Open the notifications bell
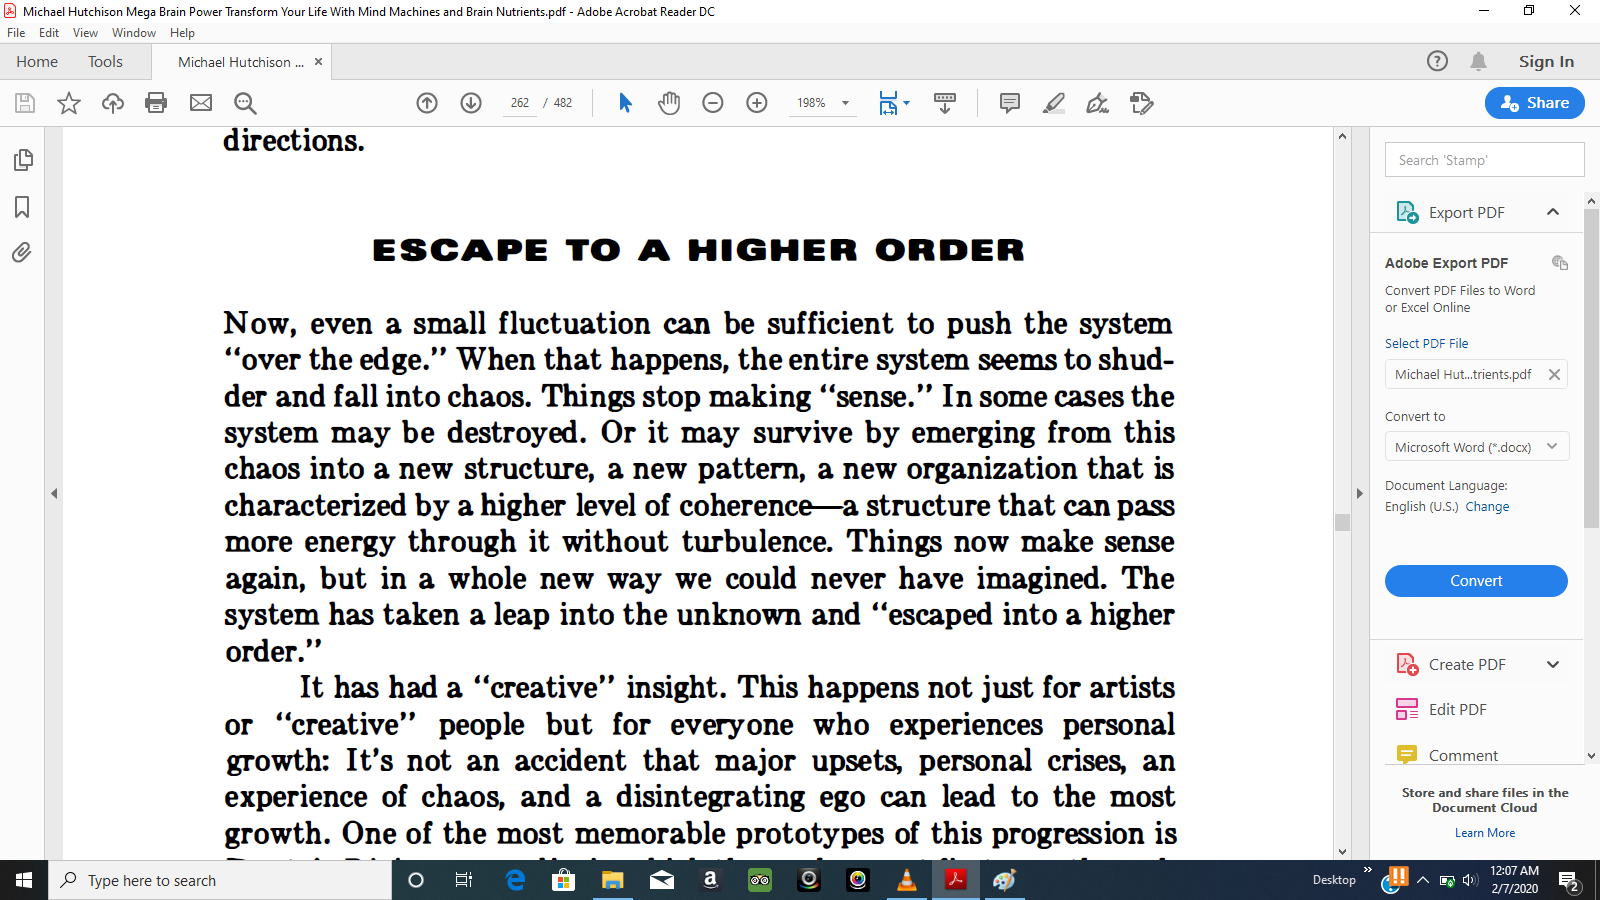1600x900 pixels. 1479,61
